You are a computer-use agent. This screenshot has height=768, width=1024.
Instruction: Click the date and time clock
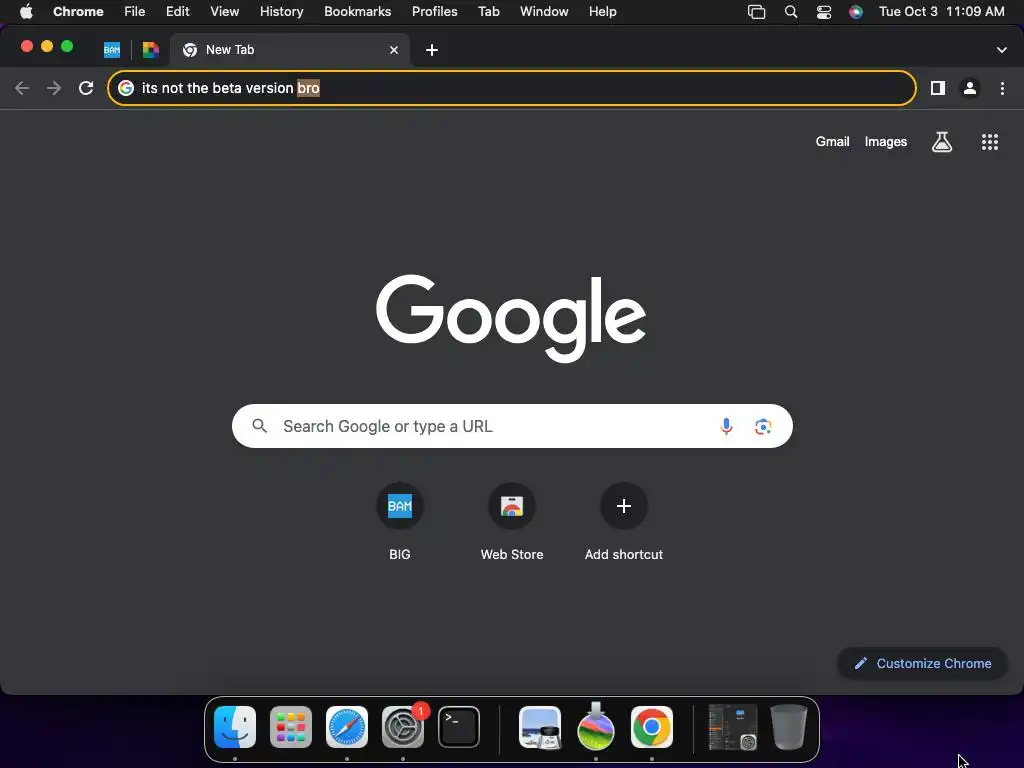(941, 12)
